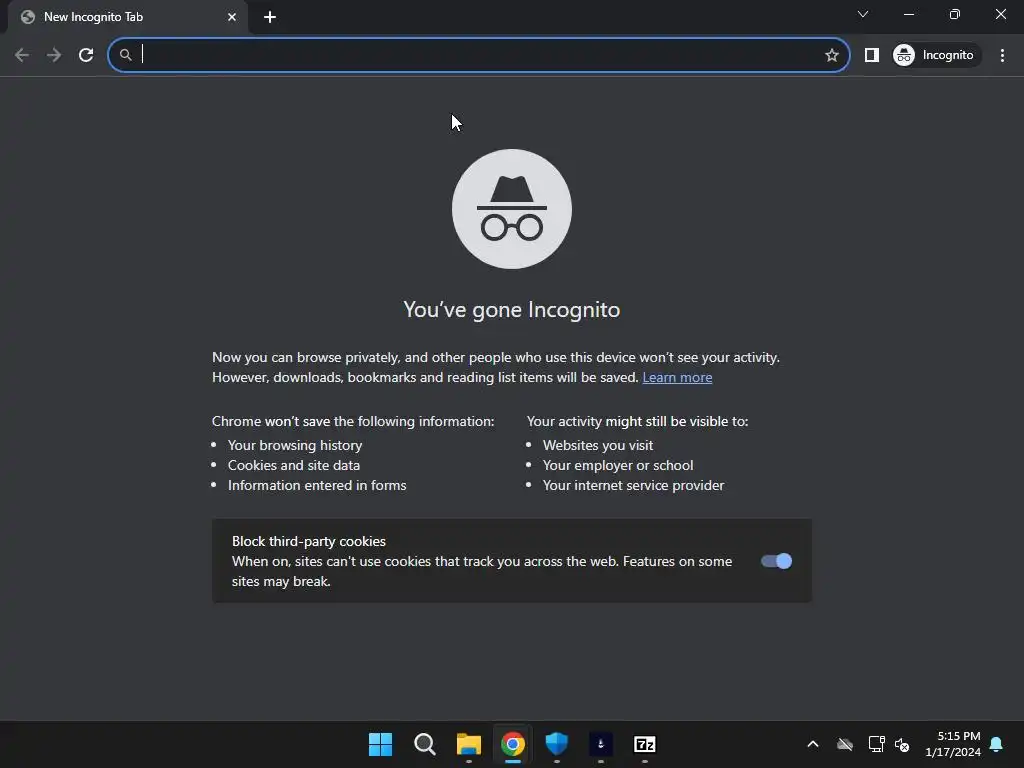Viewport: 1024px width, 768px height.
Task: Click the OneDrive cloud tray icon
Action: coord(844,744)
